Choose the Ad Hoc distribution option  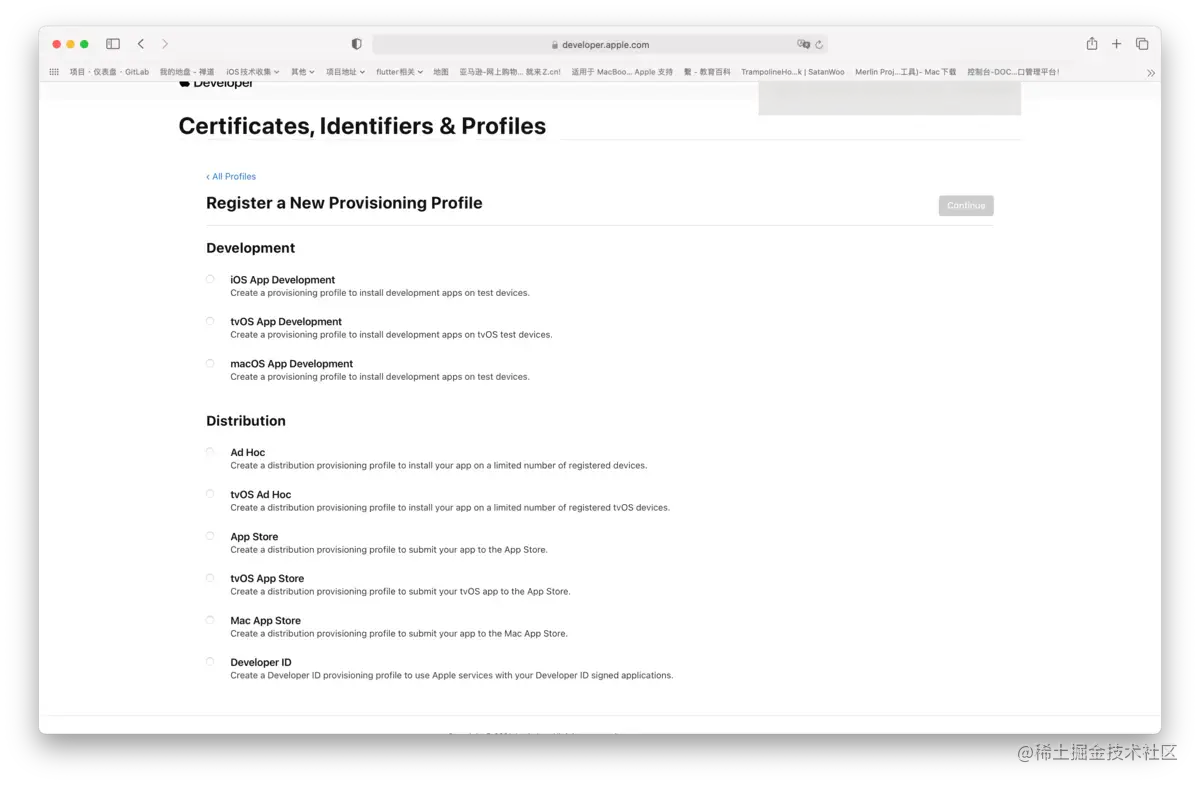(x=210, y=452)
